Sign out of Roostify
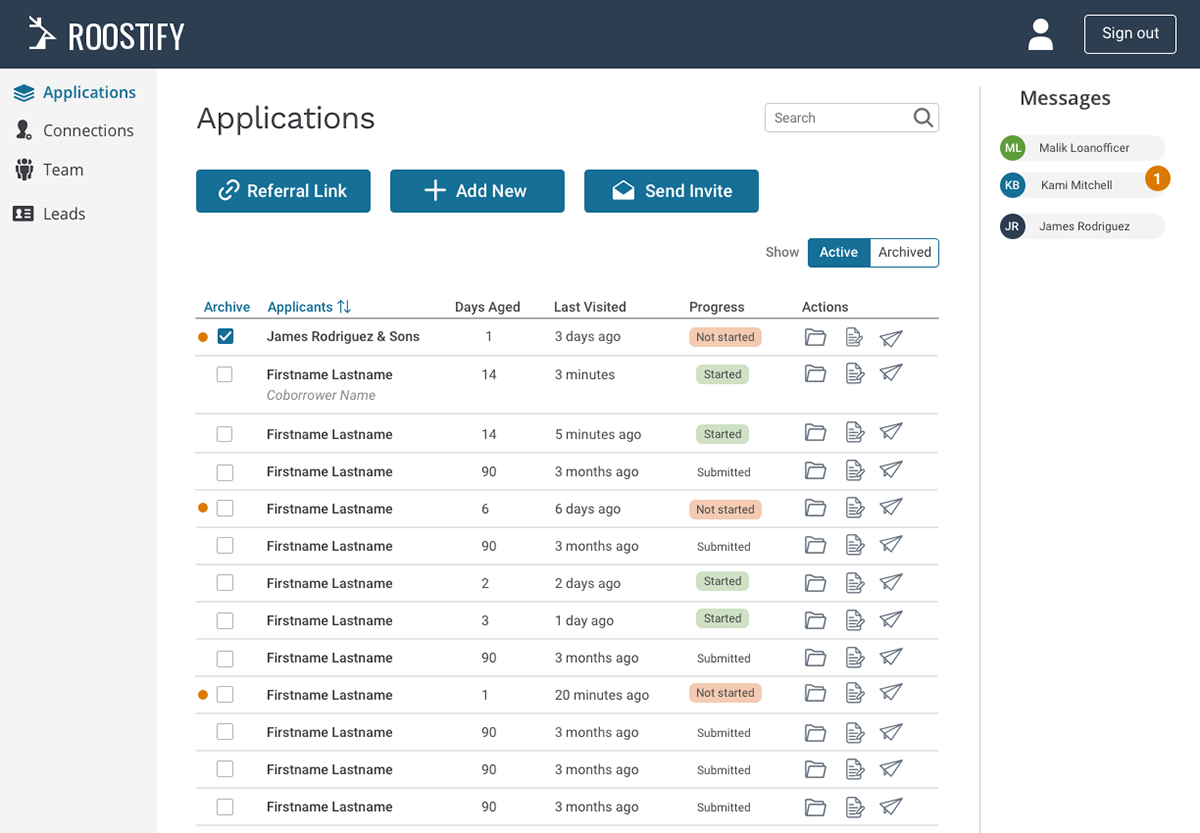 point(1130,34)
